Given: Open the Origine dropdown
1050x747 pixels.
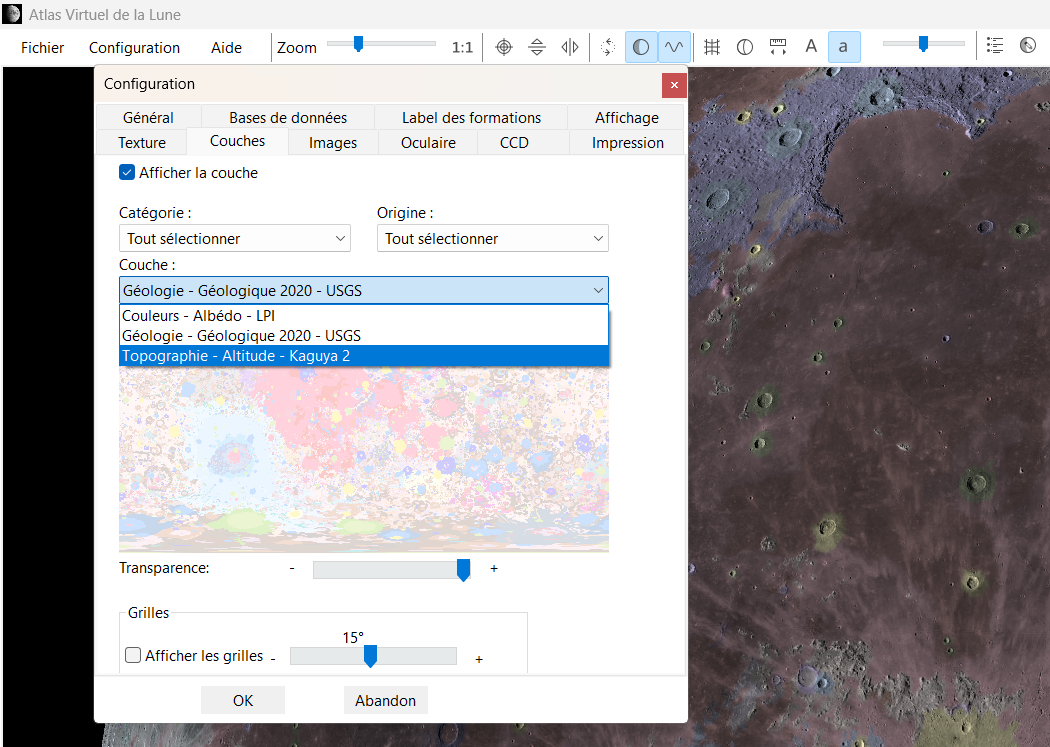Looking at the screenshot, I should [x=492, y=238].
